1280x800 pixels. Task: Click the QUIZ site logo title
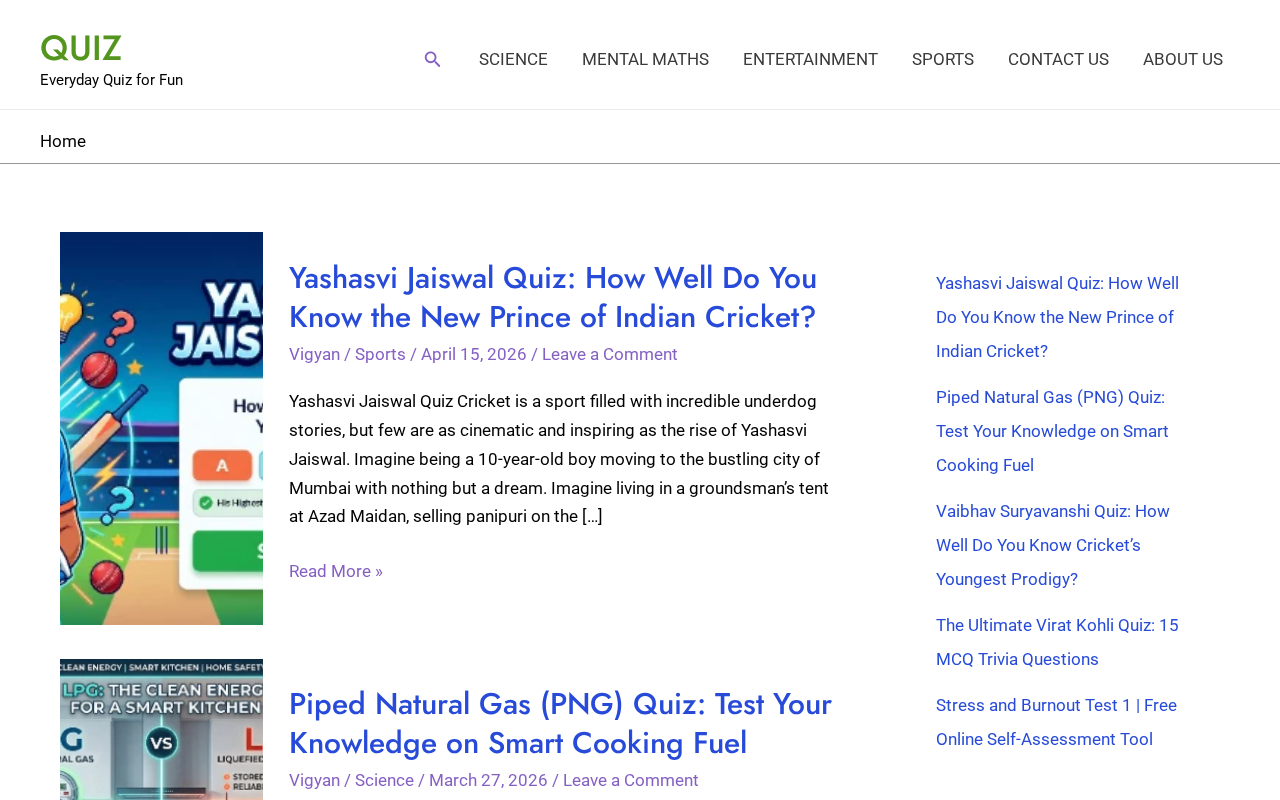81,48
